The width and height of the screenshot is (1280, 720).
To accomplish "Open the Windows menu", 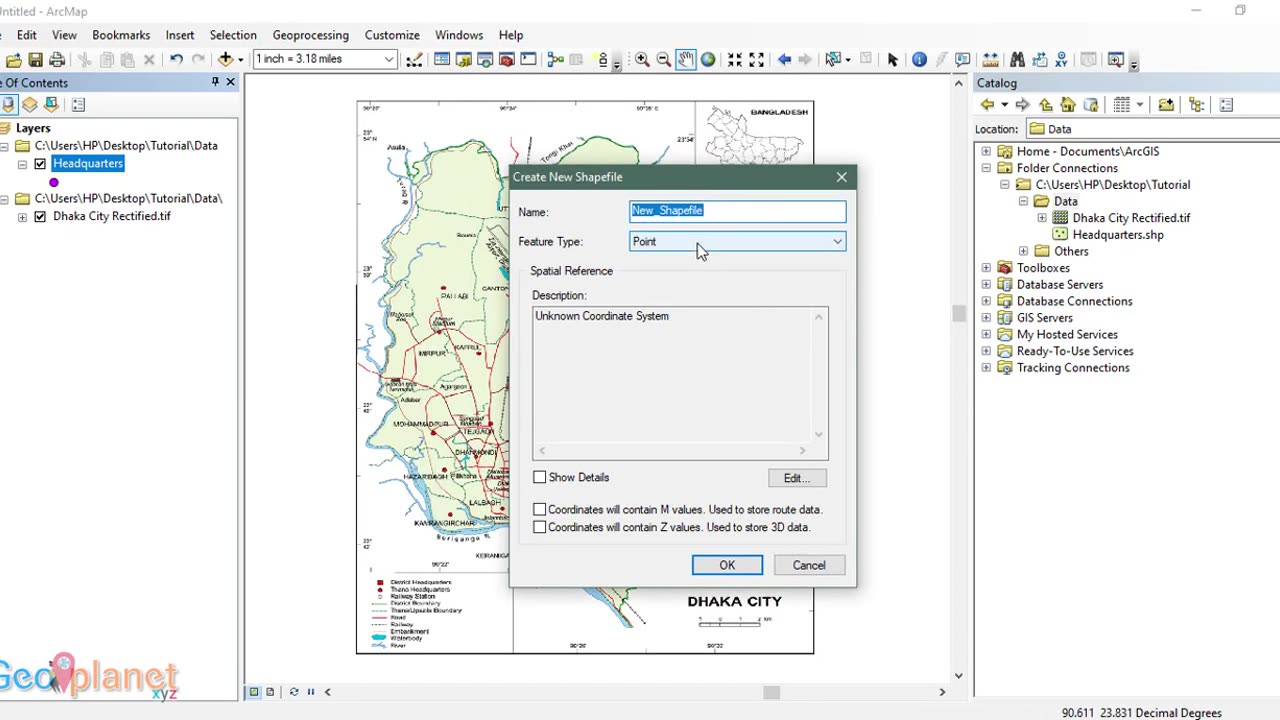I will [459, 35].
